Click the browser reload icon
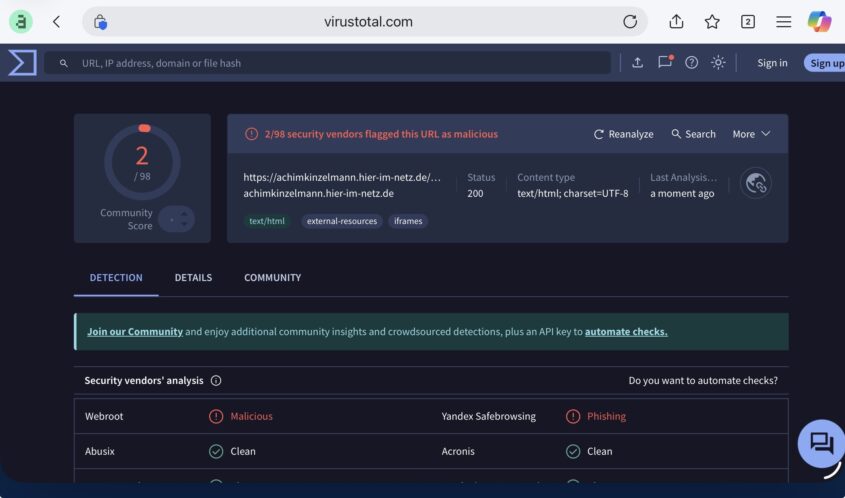 630,22
